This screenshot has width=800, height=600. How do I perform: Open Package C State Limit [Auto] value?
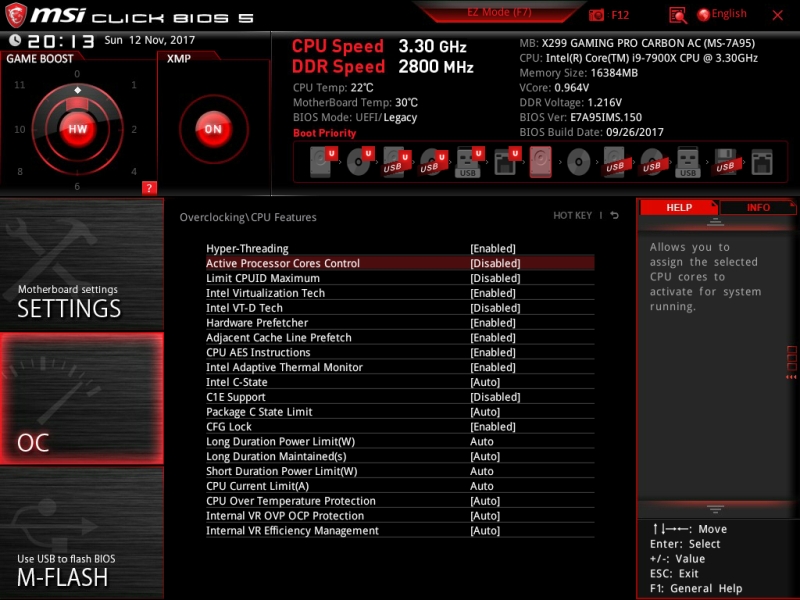[x=485, y=412]
